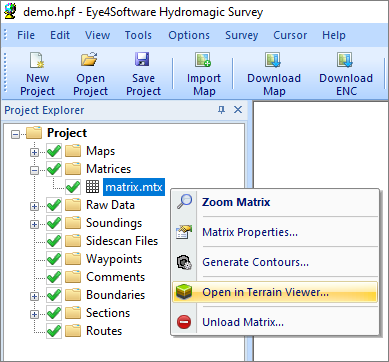The height and width of the screenshot is (362, 389).
Task: Select the matrix.mtx tree item
Action: 134,187
